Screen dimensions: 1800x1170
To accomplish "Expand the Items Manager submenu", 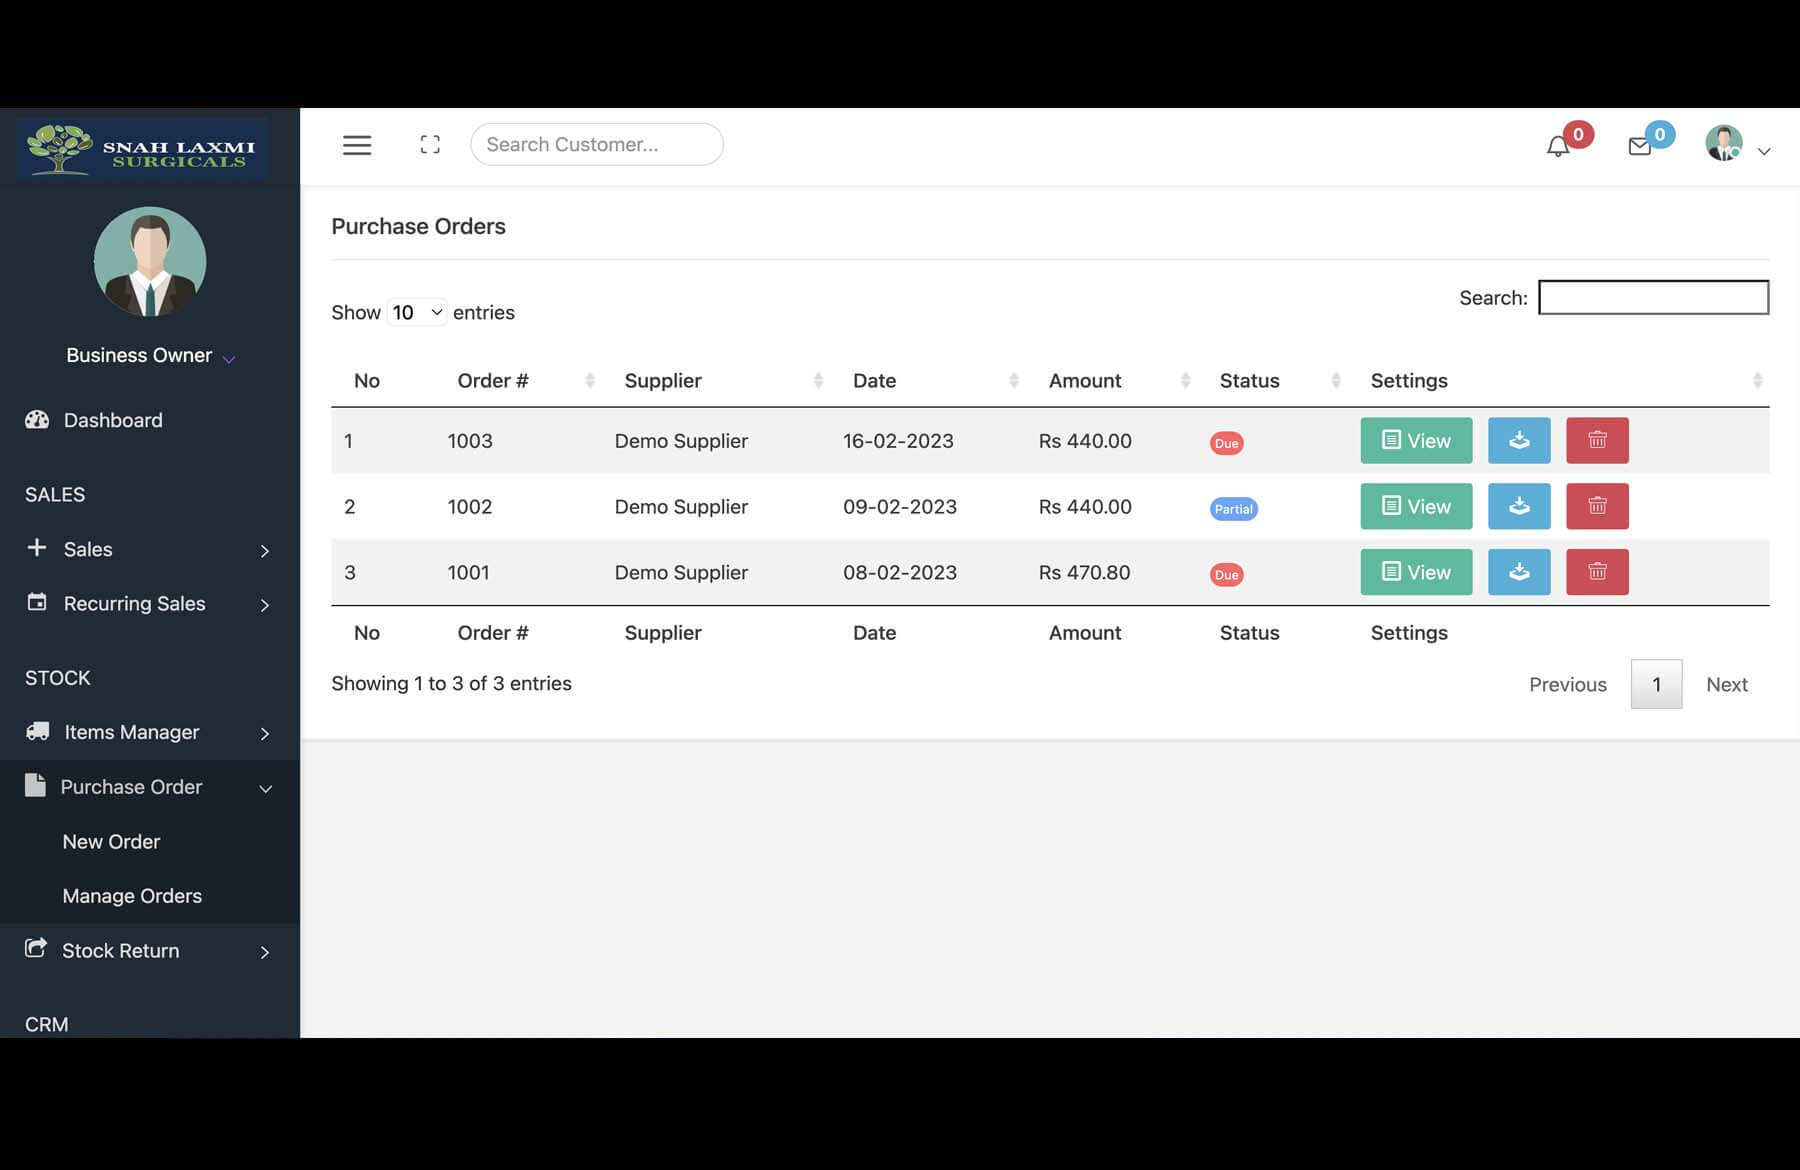I will coord(148,733).
